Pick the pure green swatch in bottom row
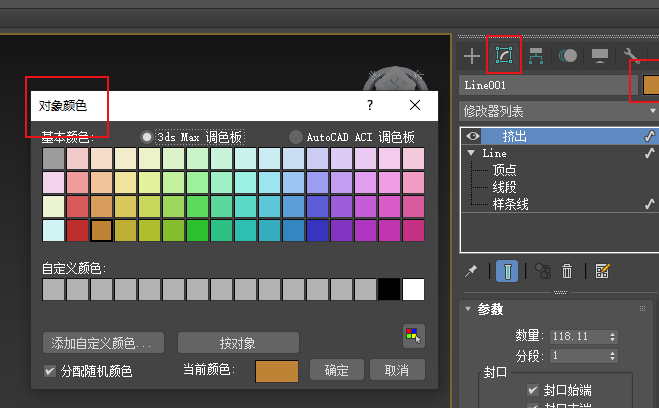The height and width of the screenshot is (408, 659). point(198,230)
